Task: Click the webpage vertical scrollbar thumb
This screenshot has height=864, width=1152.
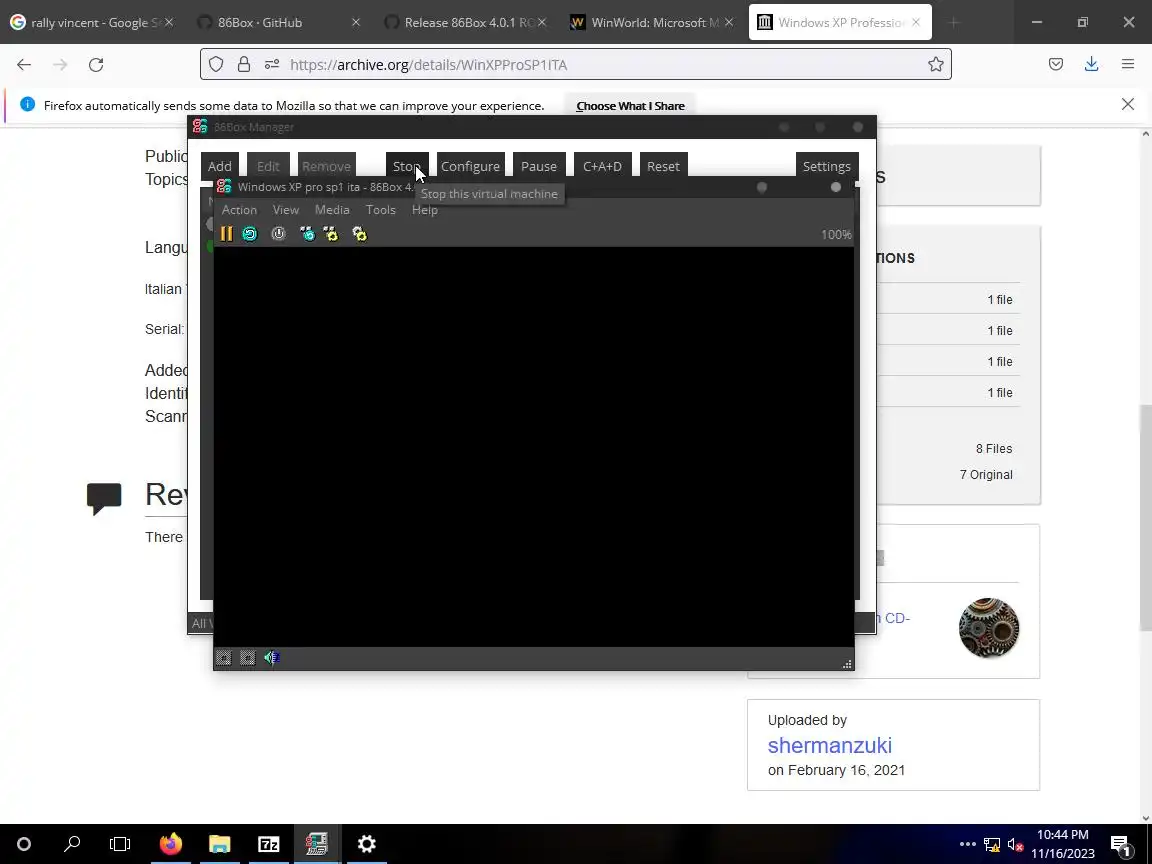Action: (1145, 516)
